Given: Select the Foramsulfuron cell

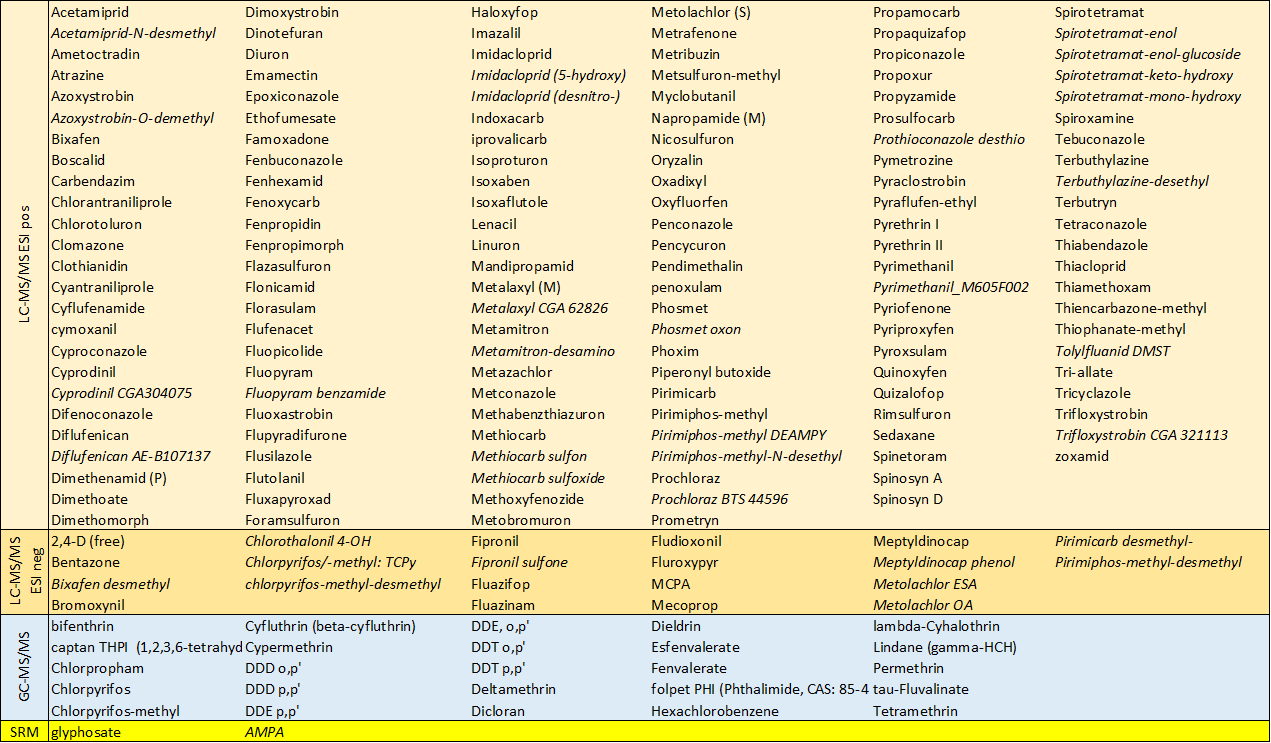Looking at the screenshot, I should 292,520.
